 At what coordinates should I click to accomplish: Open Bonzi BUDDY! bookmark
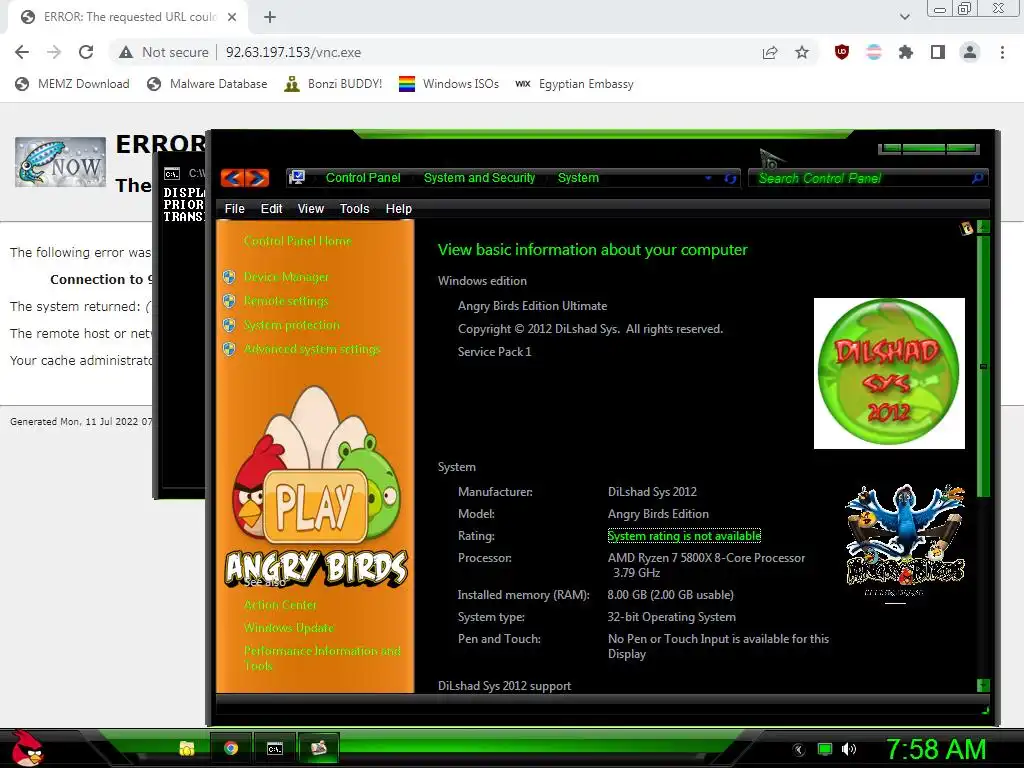(333, 84)
